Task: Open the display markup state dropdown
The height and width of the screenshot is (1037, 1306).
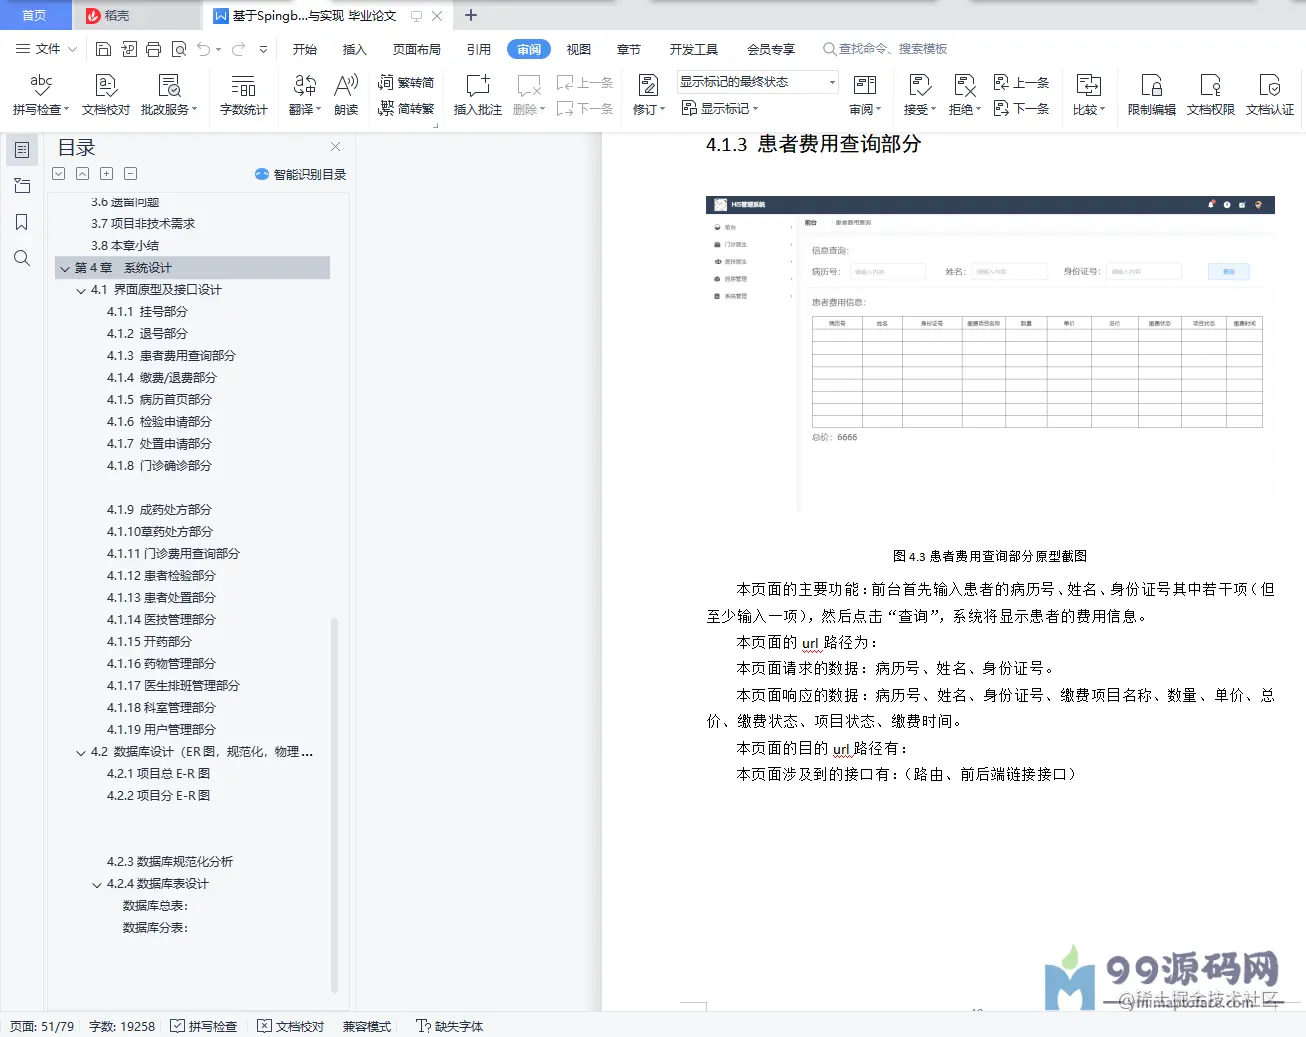Action: click(757, 82)
